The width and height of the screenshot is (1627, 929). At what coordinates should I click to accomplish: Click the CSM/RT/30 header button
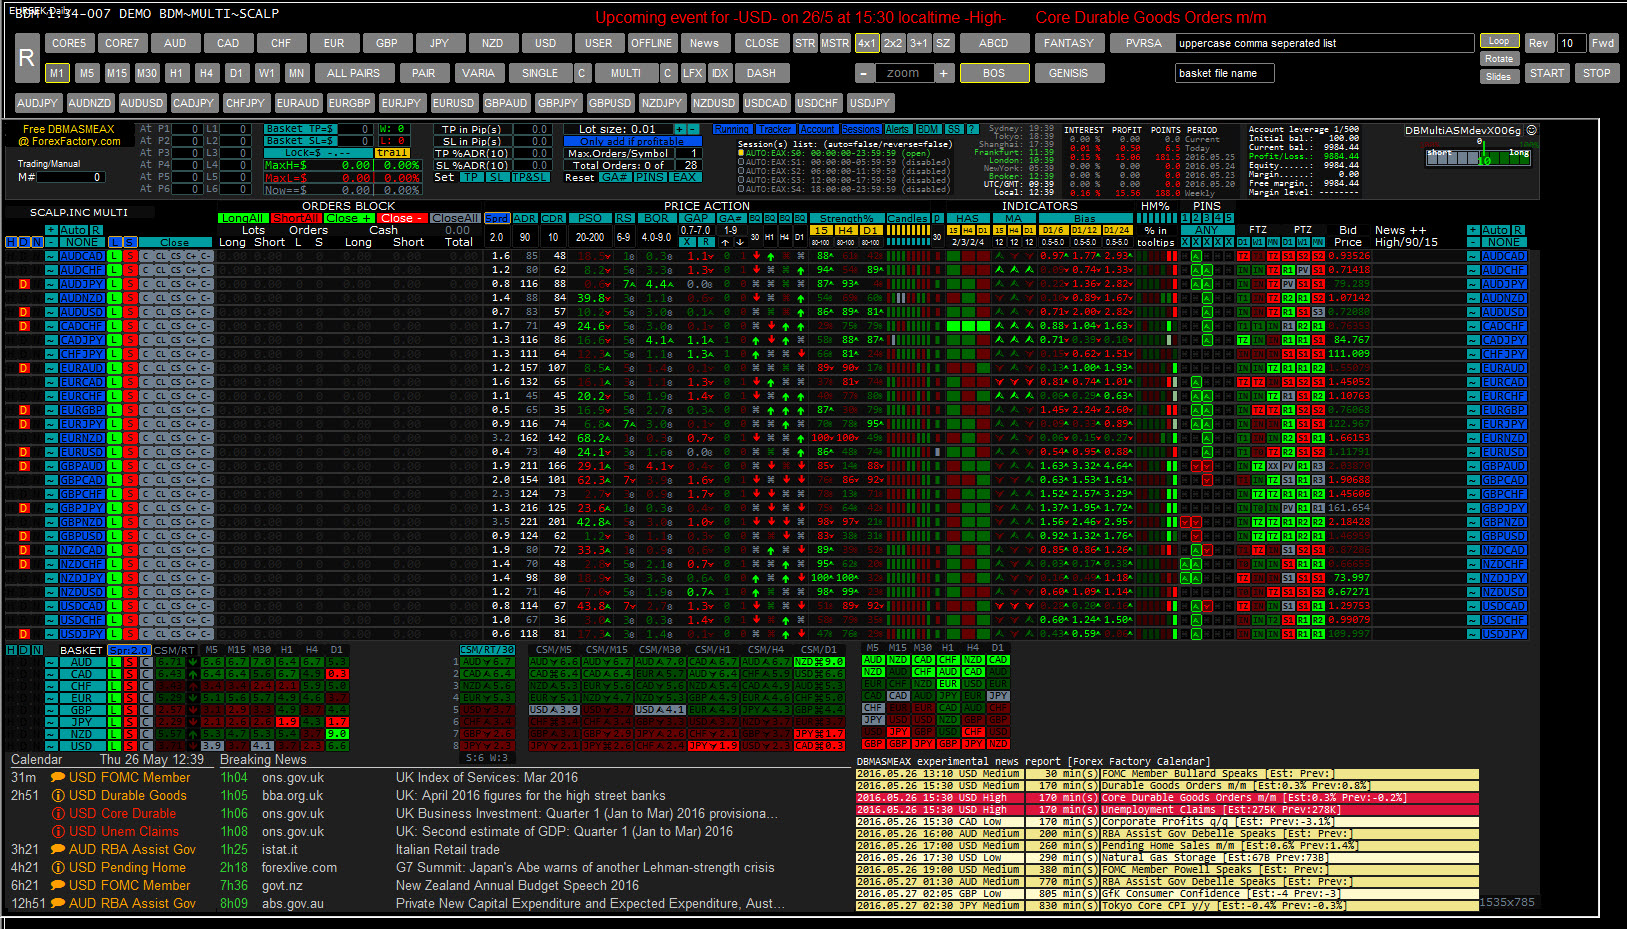click(x=487, y=650)
